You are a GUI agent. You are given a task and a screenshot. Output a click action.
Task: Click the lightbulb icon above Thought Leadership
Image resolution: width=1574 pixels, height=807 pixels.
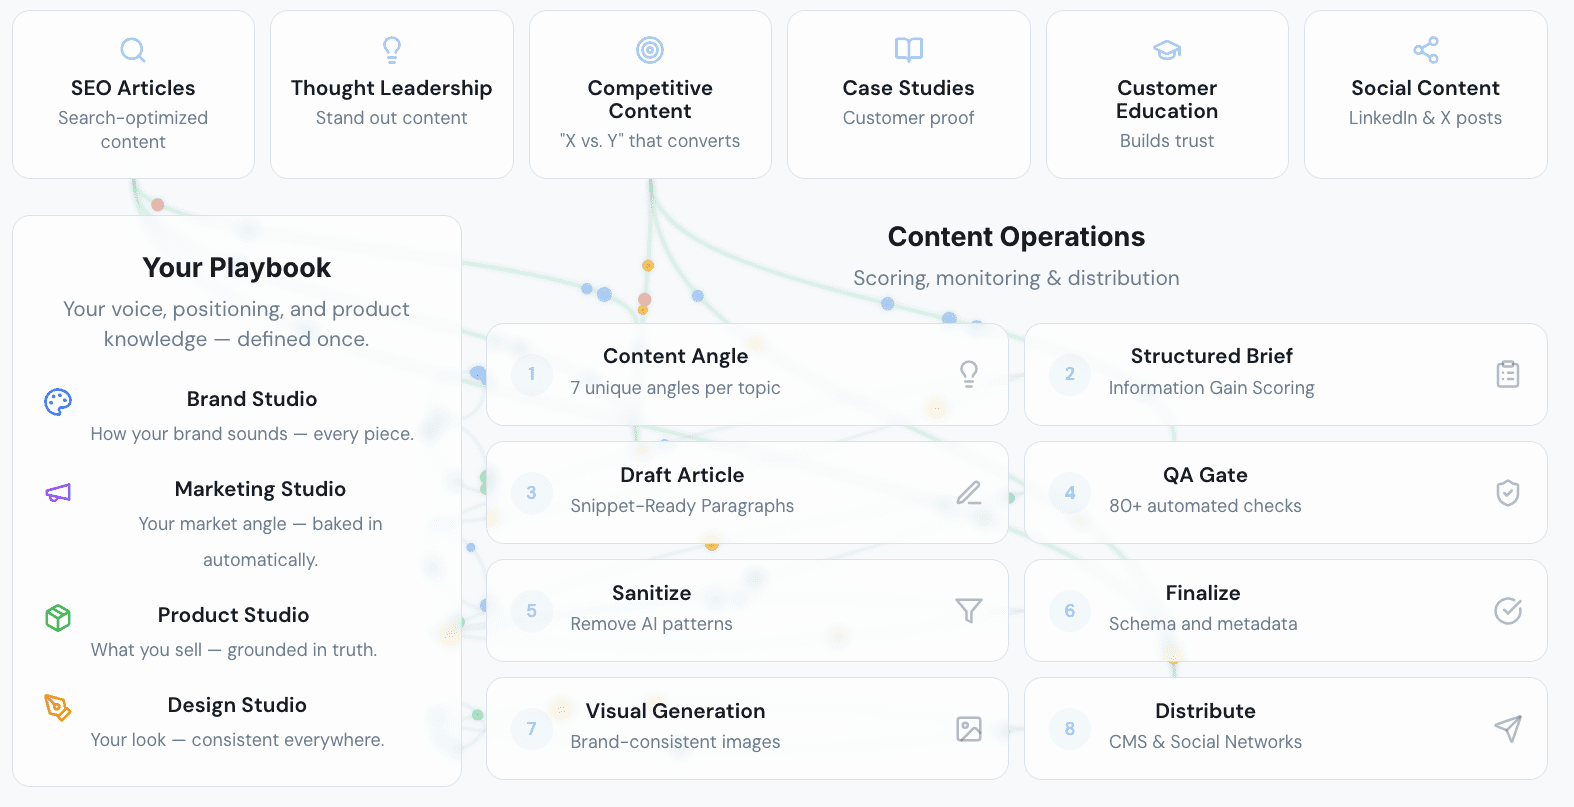click(392, 50)
